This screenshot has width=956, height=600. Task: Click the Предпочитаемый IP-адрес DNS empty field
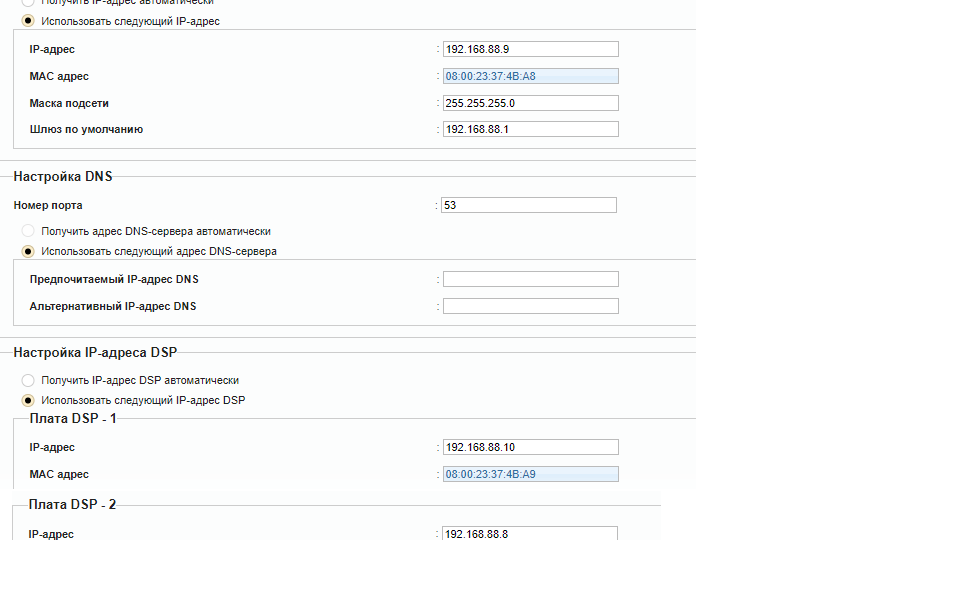530,279
